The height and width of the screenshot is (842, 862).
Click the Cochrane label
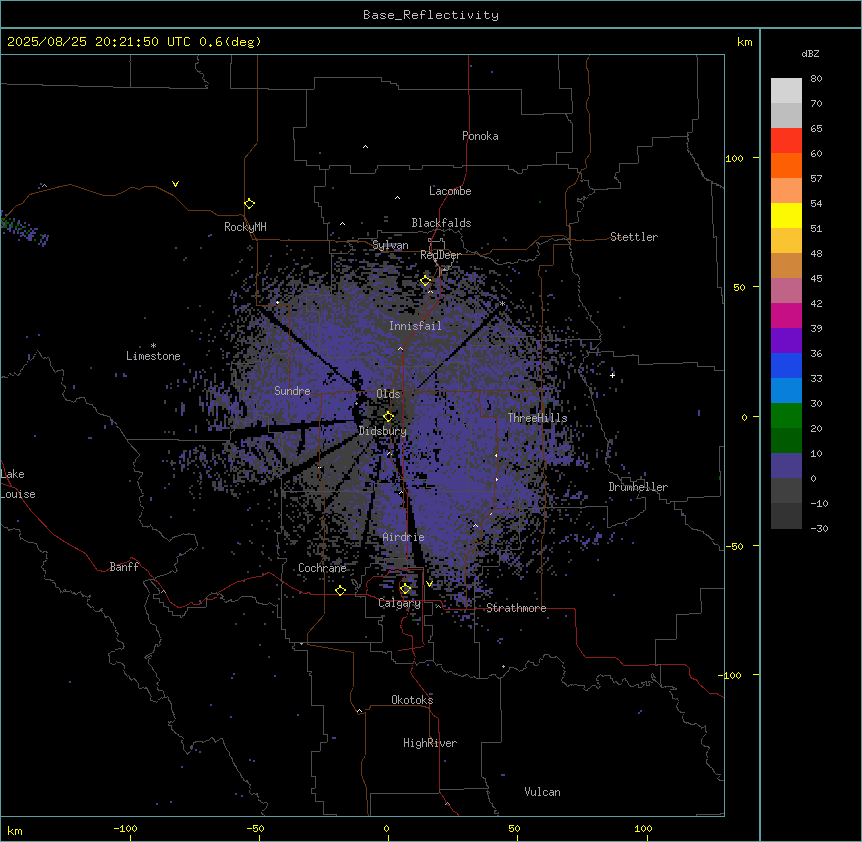(322, 568)
